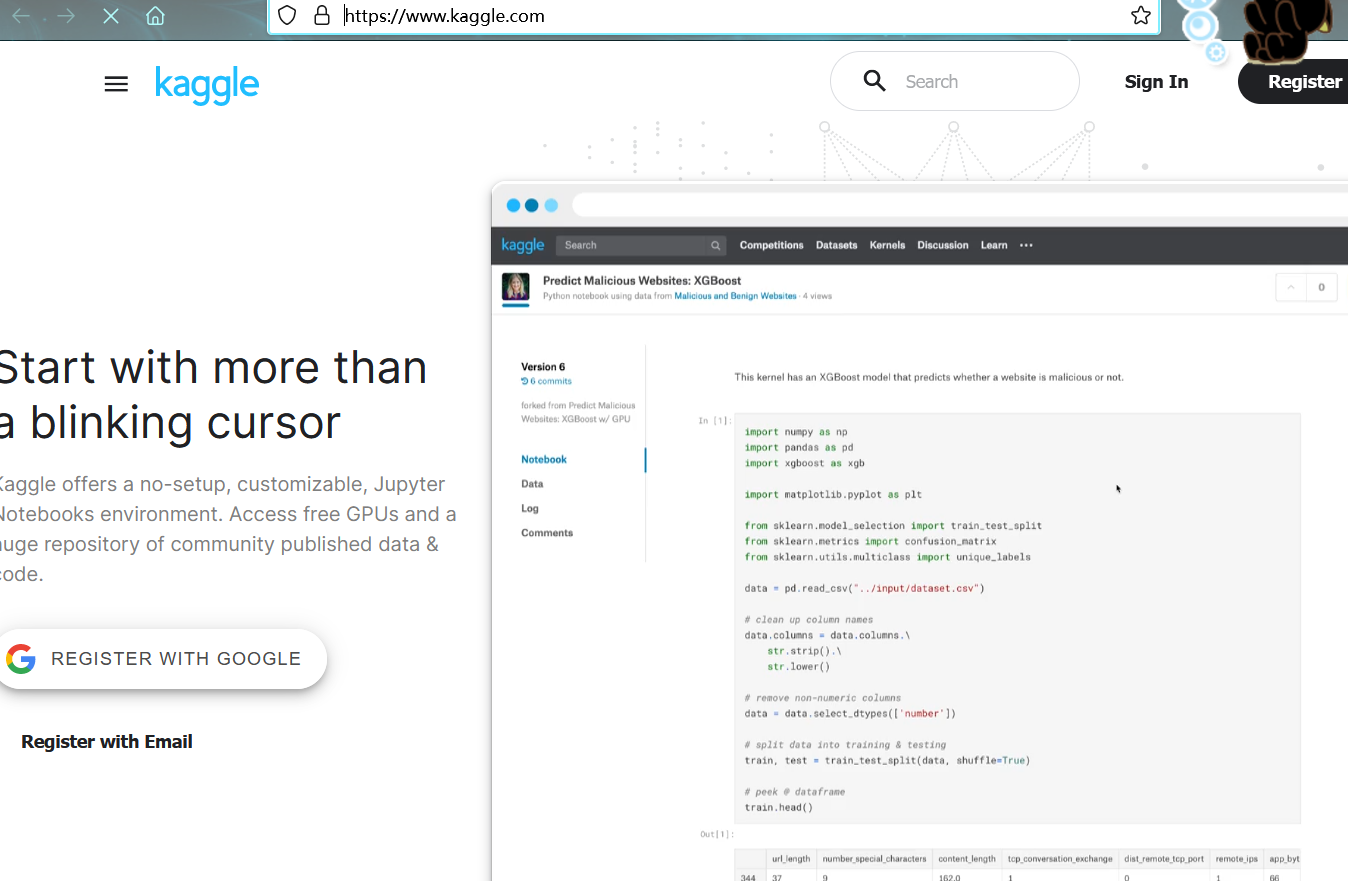The height and width of the screenshot is (881, 1348).
Task: Click the browser back arrow
Action: [20, 16]
